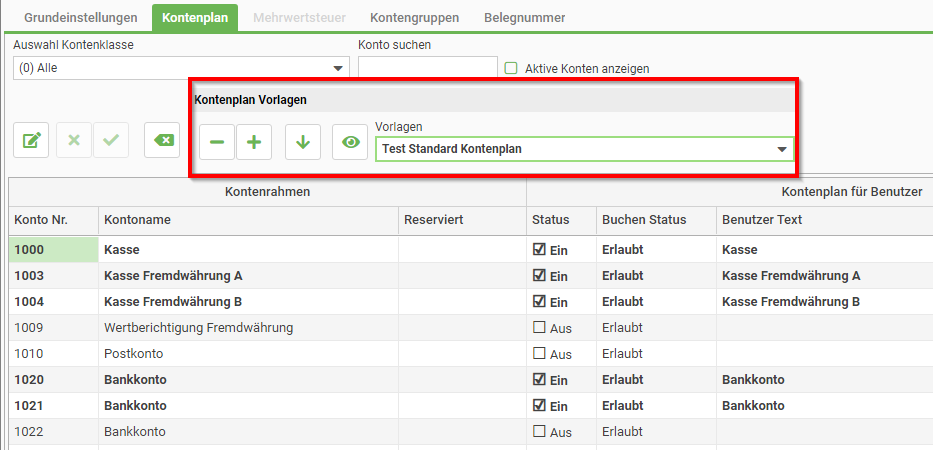Viewport: 933px width, 450px height.
Task: Remove template with minus icon
Action: point(217,142)
